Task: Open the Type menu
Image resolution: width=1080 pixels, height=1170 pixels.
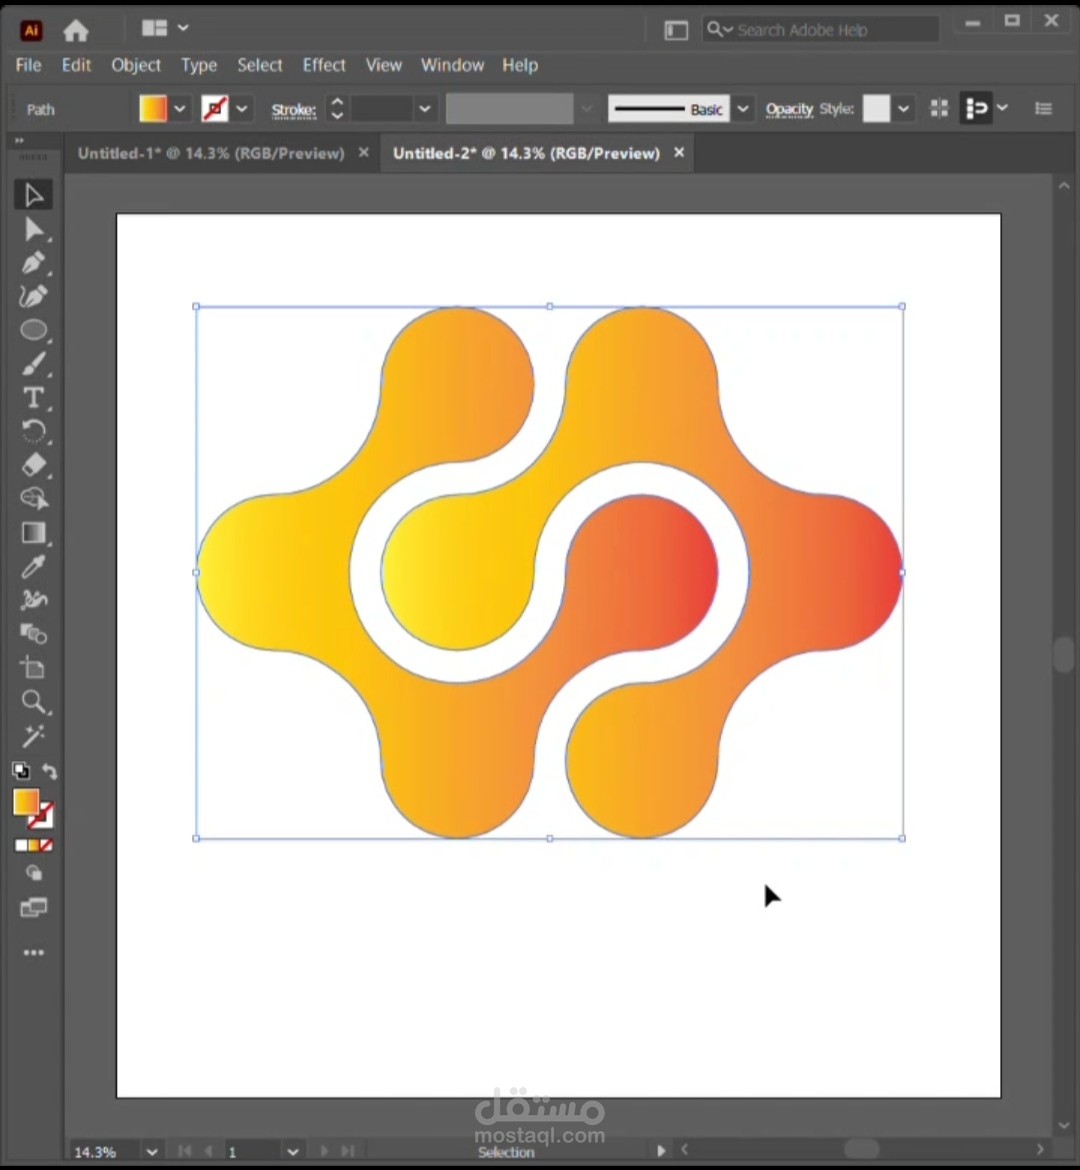Action: [199, 65]
